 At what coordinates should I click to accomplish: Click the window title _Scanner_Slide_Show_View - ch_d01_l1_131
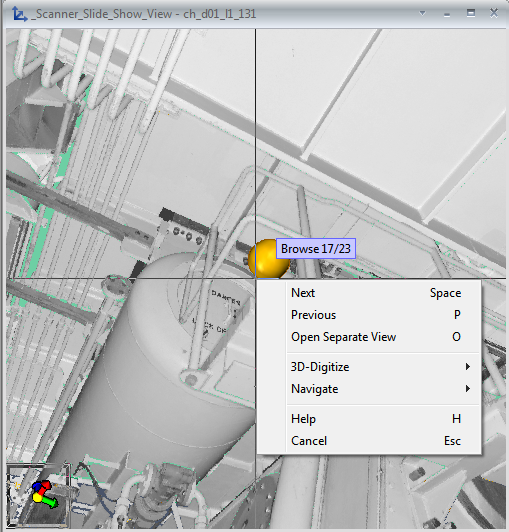143,14
